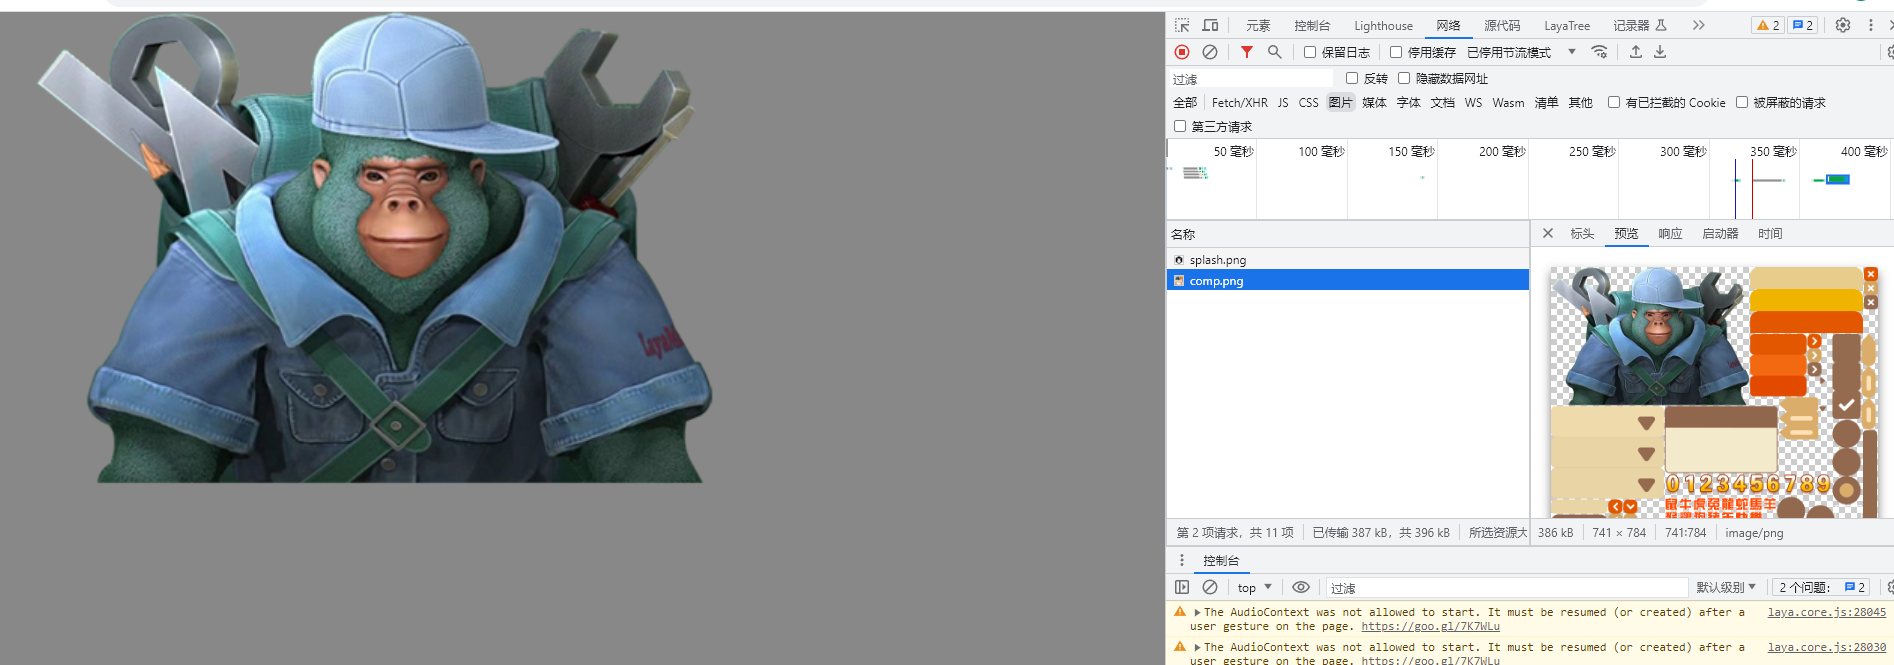Image resolution: width=1894 pixels, height=665 pixels.
Task: Click the import HAR upload icon
Action: (x=1636, y=52)
